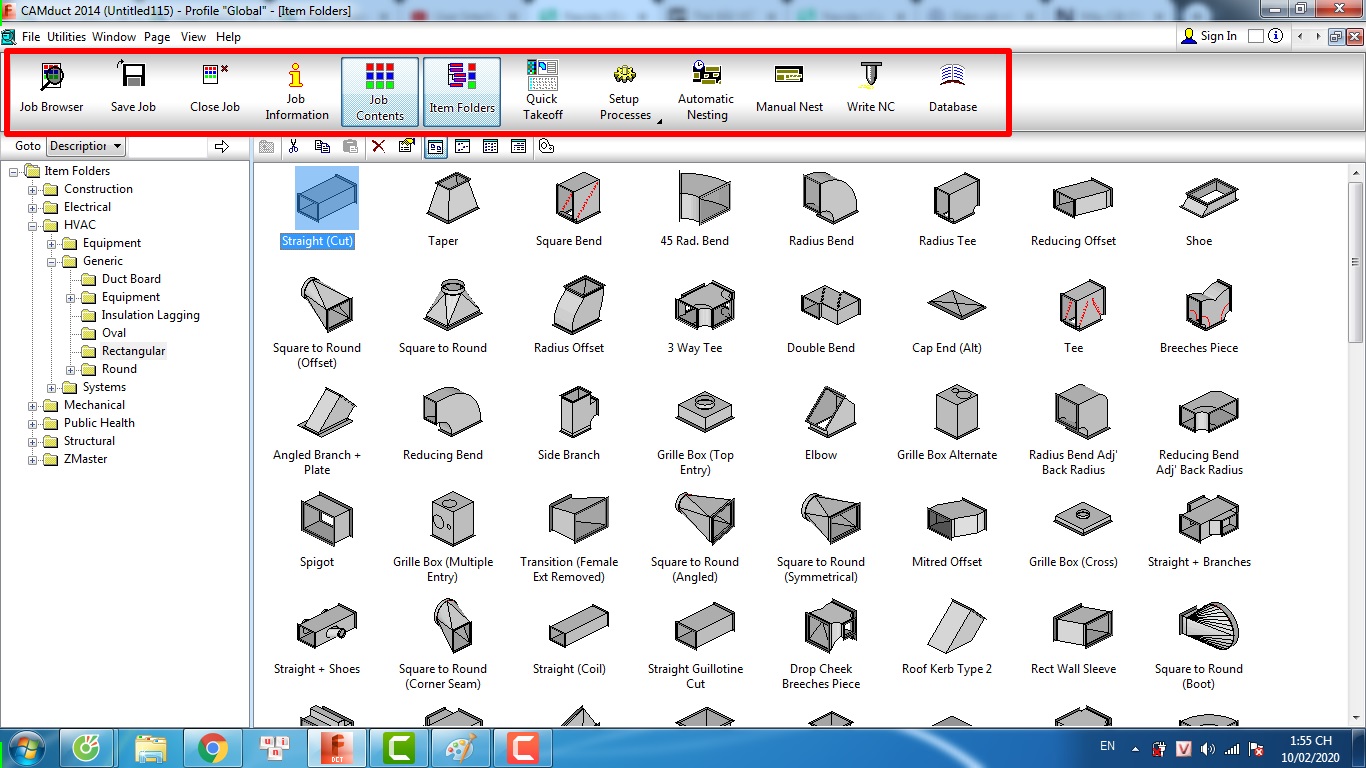The height and width of the screenshot is (768, 1366).
Task: Click the Properties icon in the item toolbar
Action: (x=406, y=146)
